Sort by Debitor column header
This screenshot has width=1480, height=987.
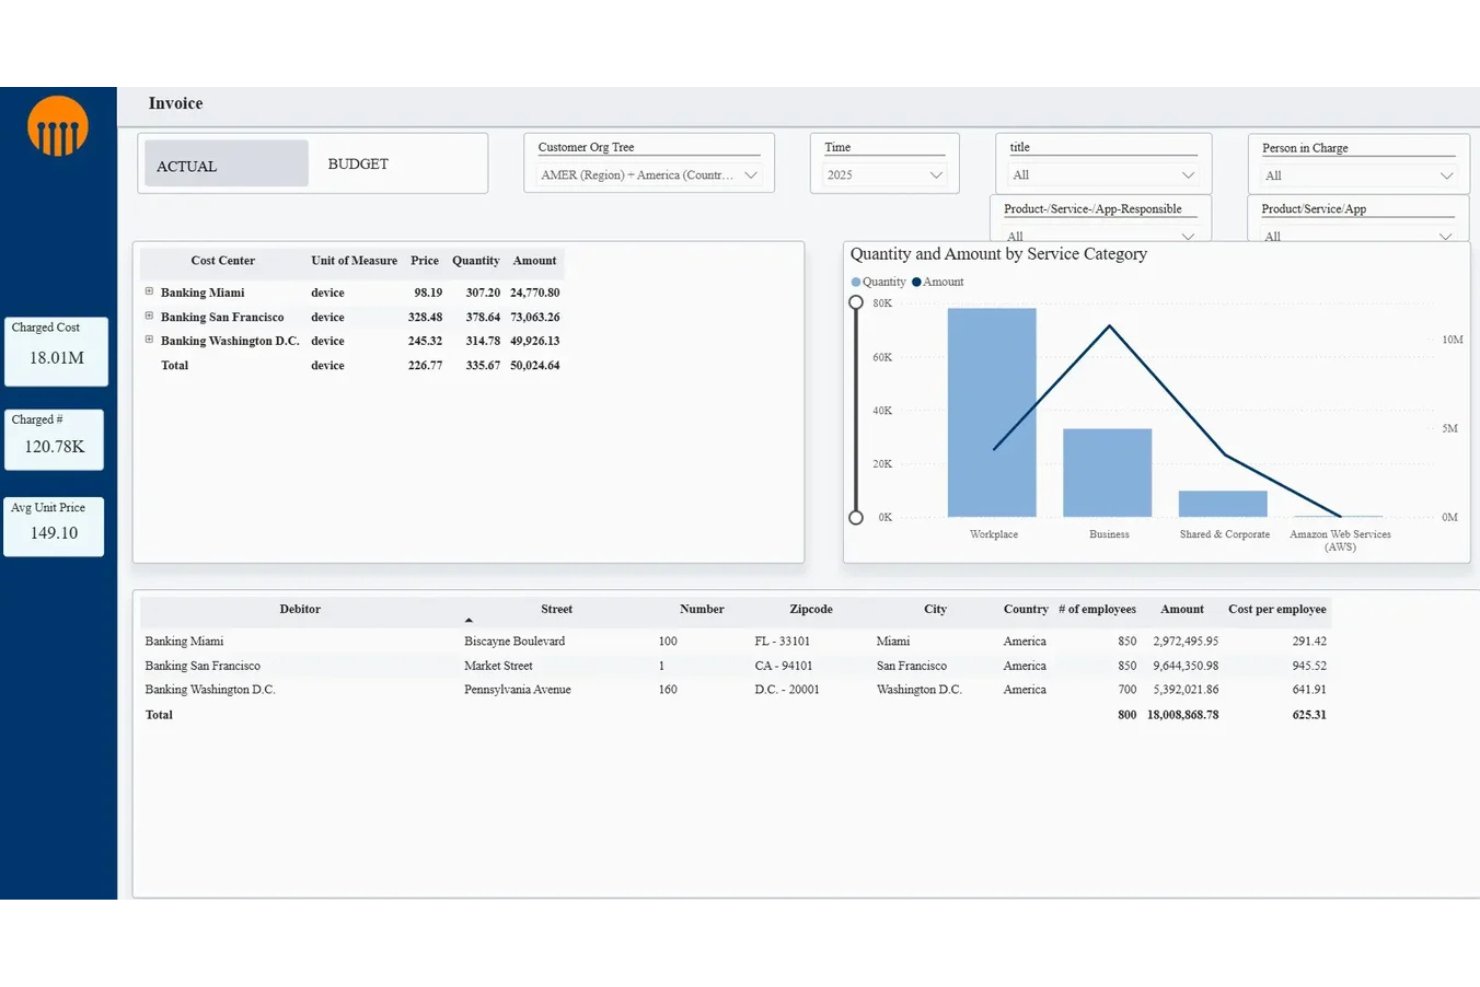[300, 609]
